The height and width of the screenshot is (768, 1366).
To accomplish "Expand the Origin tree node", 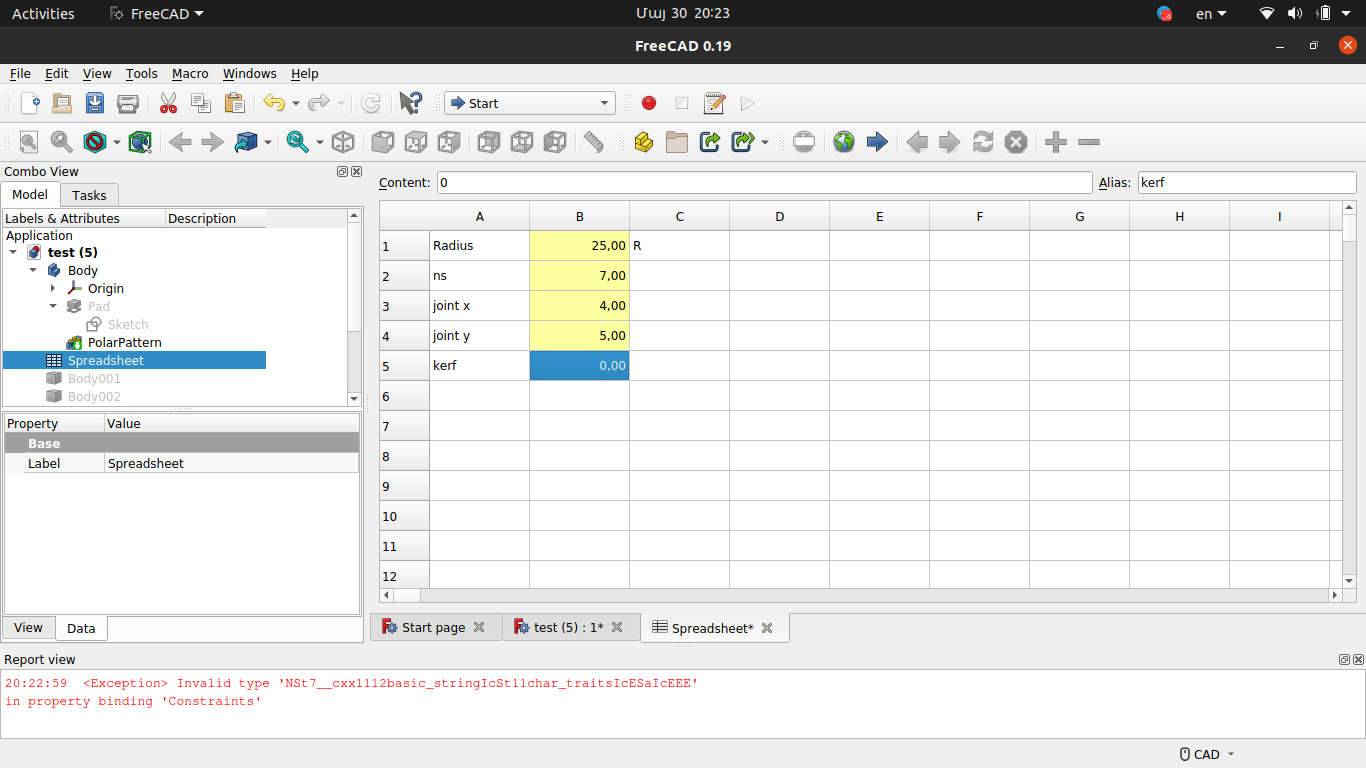I will [53, 289].
